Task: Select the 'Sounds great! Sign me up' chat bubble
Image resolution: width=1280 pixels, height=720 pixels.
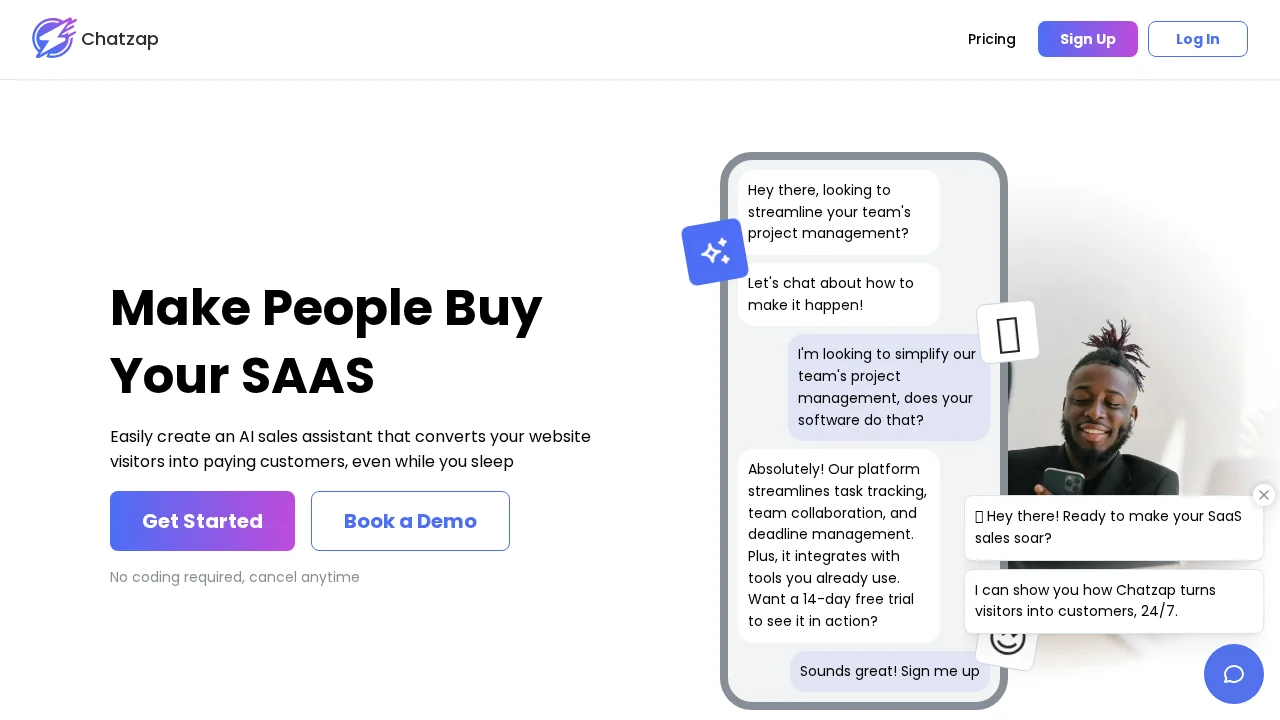Action: (889, 671)
